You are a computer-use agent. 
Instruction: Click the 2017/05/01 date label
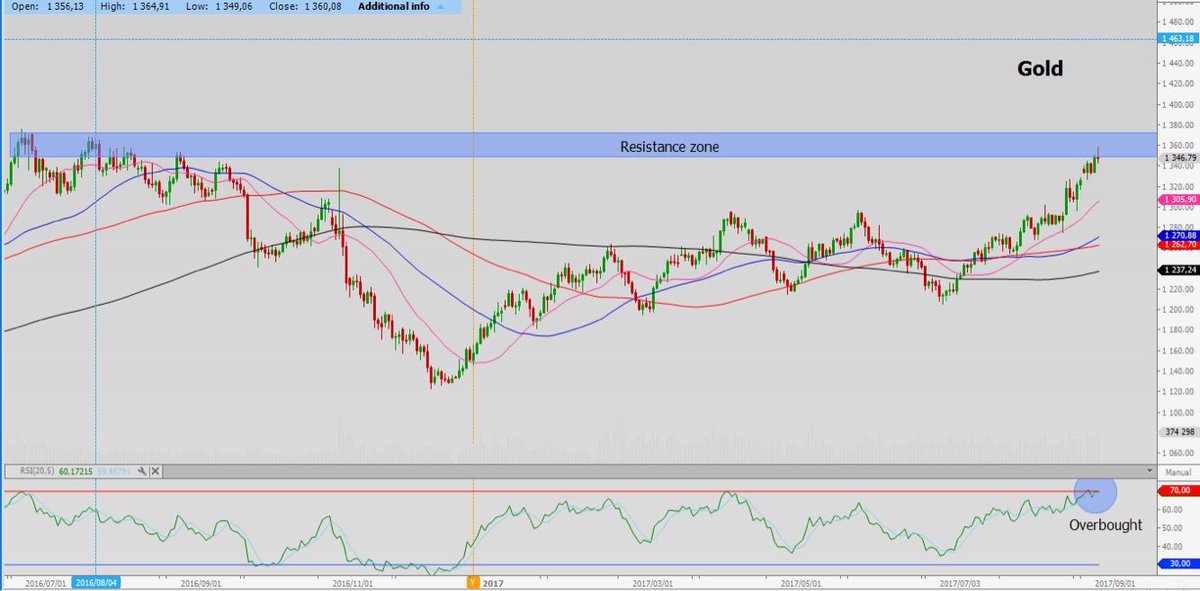click(x=801, y=582)
